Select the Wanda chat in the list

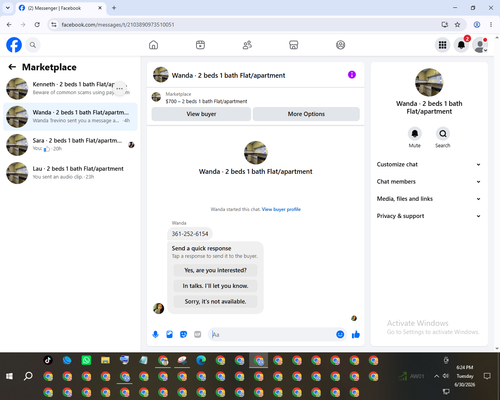pyautogui.click(x=70, y=117)
